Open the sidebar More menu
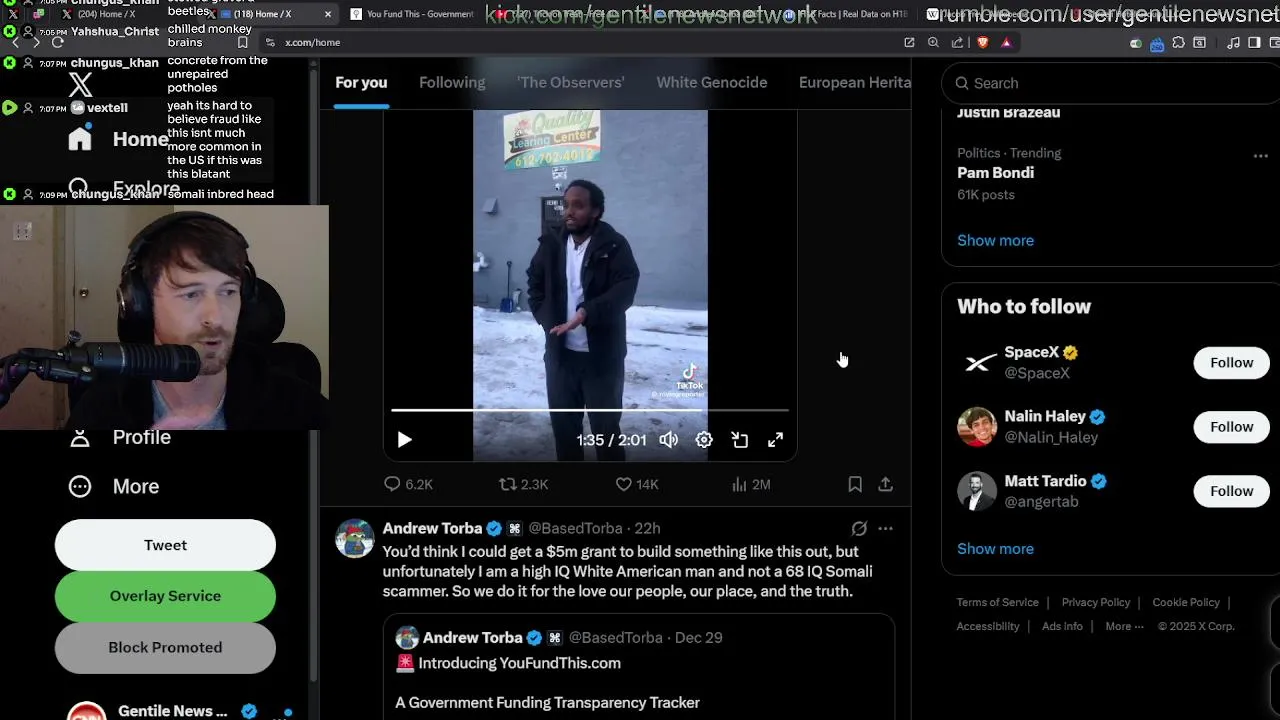The height and width of the screenshot is (720, 1280). pyautogui.click(x=114, y=486)
